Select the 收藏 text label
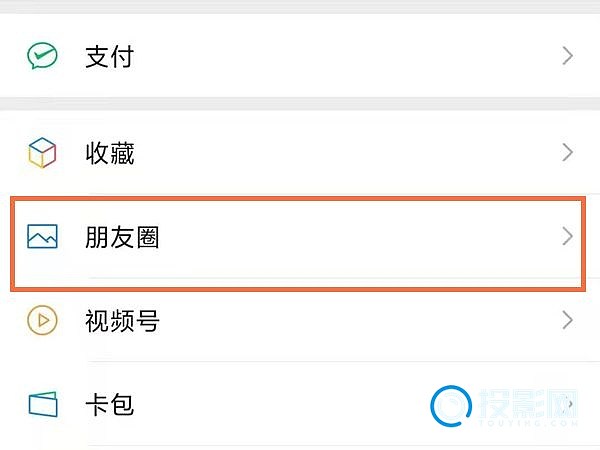The height and width of the screenshot is (450, 600). click(x=109, y=153)
